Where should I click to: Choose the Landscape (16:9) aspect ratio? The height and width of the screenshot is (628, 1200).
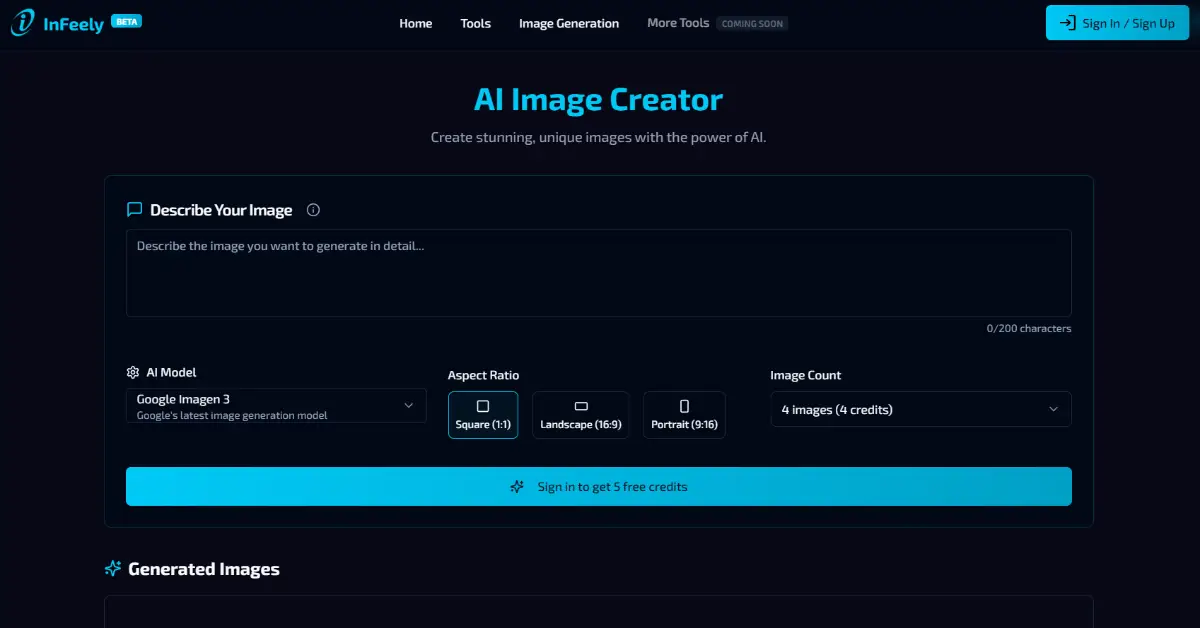(580, 414)
